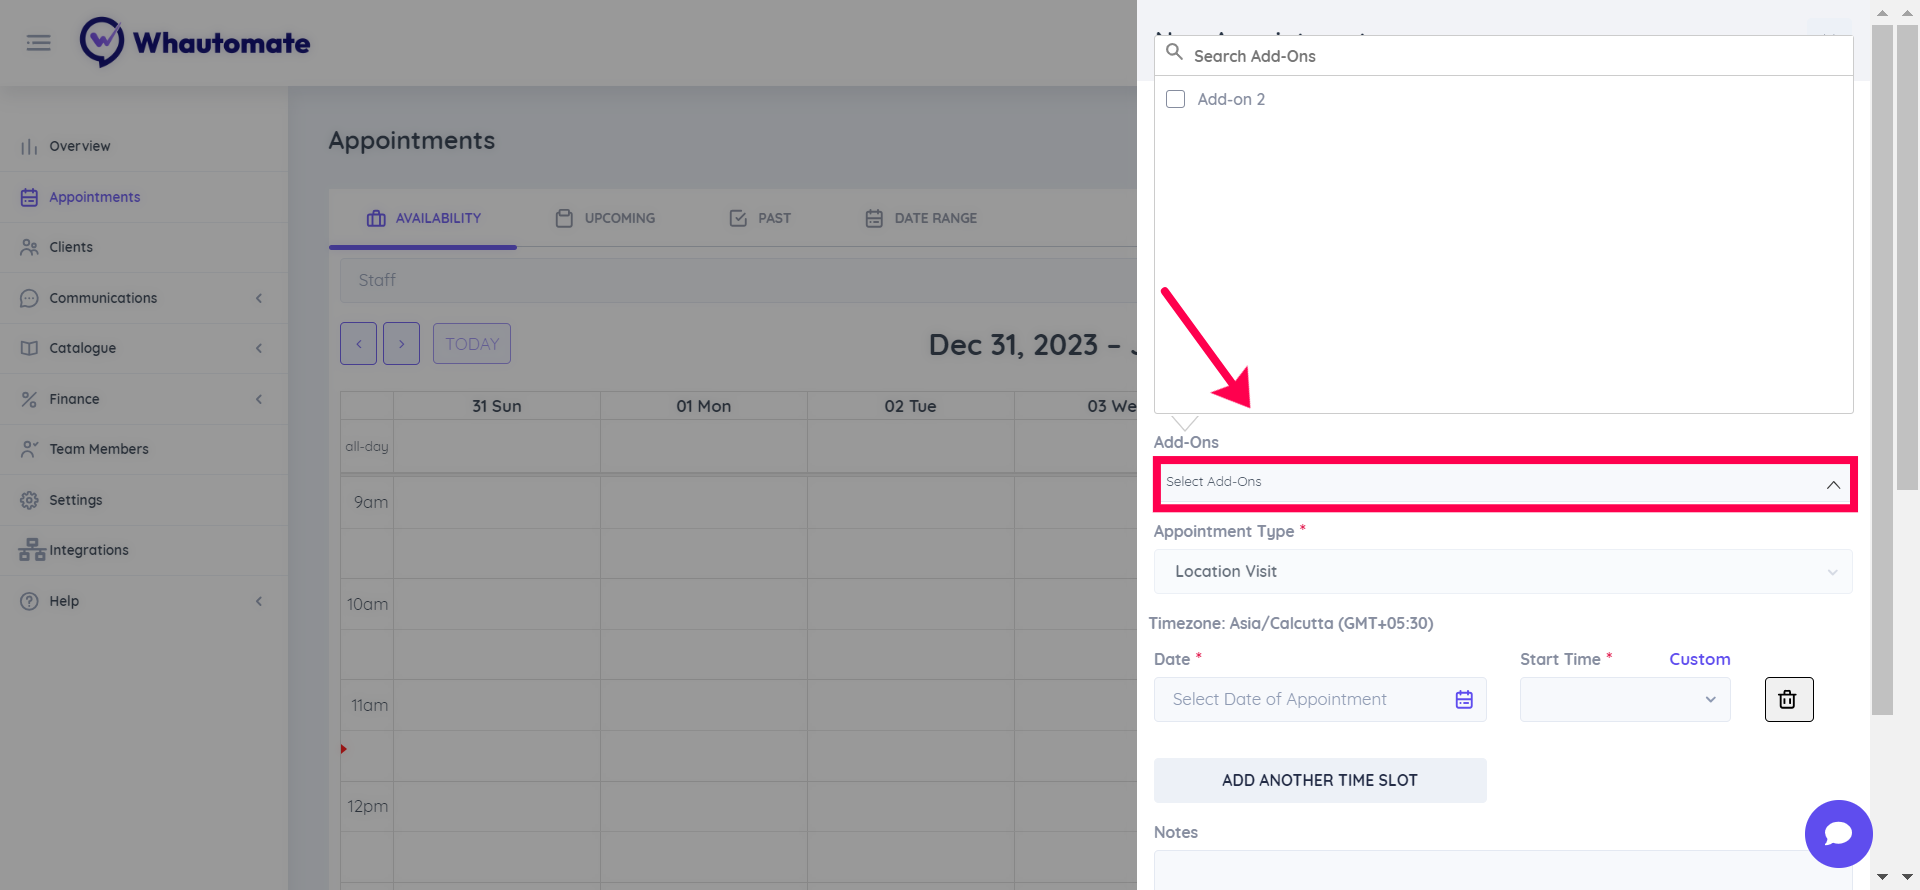Open the Start Time dropdown
This screenshot has width=1920, height=890.
coord(1624,700)
